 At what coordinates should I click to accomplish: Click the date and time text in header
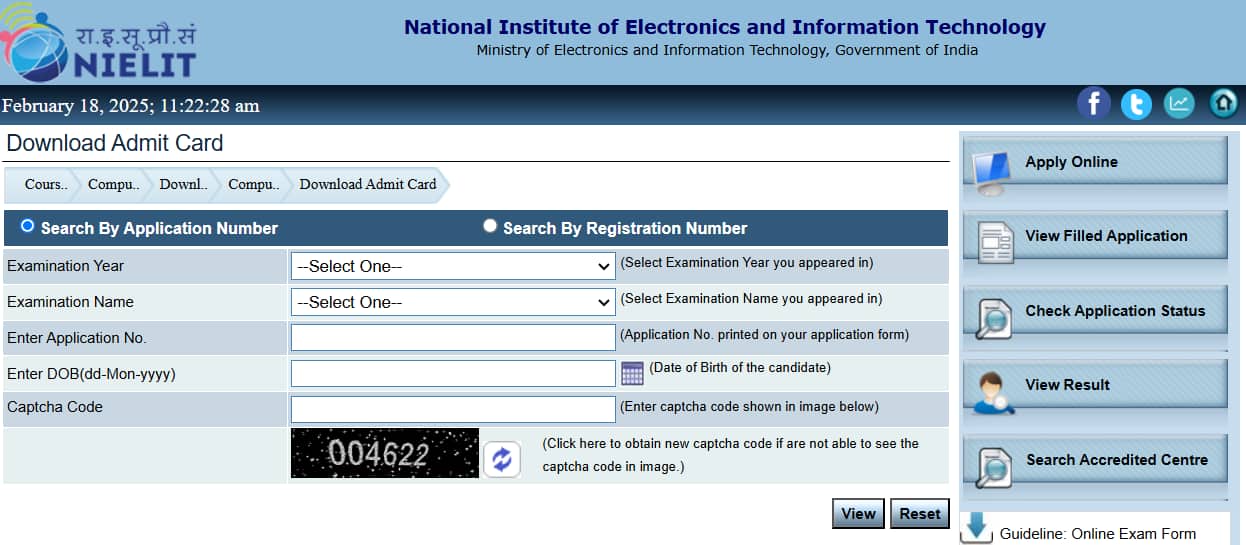coord(130,105)
